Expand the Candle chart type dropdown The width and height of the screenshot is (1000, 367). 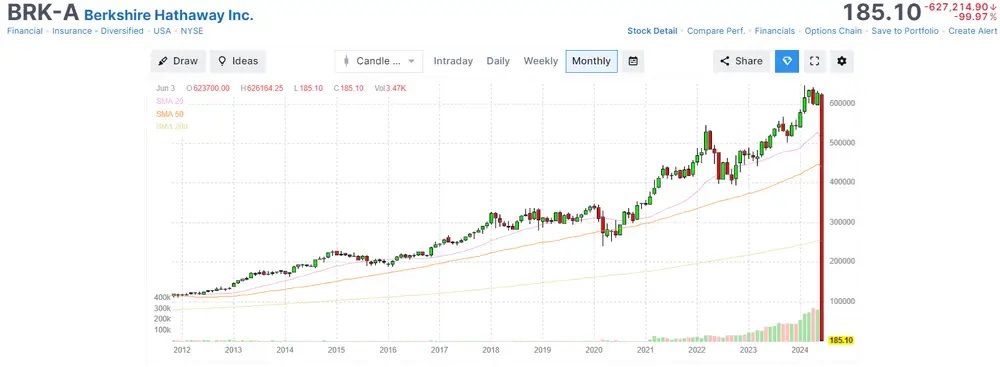[x=379, y=61]
